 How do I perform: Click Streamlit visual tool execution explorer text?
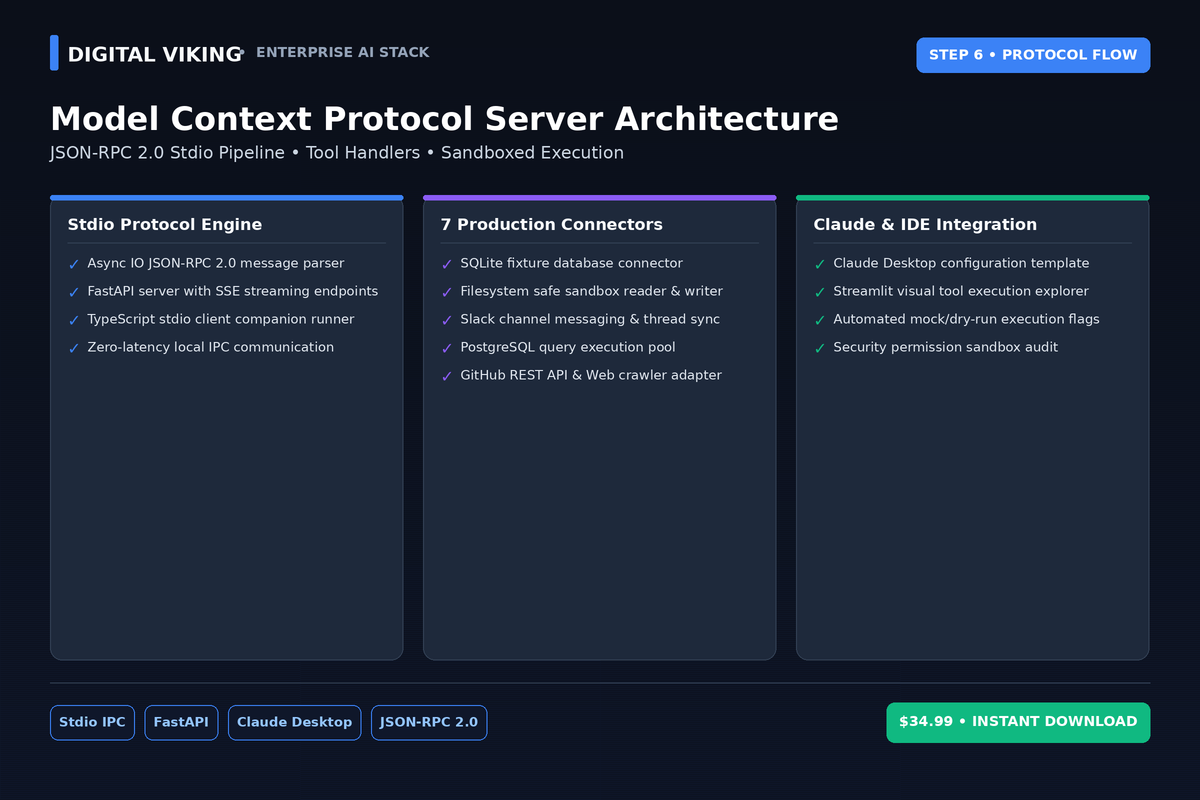pyautogui.click(x=961, y=291)
